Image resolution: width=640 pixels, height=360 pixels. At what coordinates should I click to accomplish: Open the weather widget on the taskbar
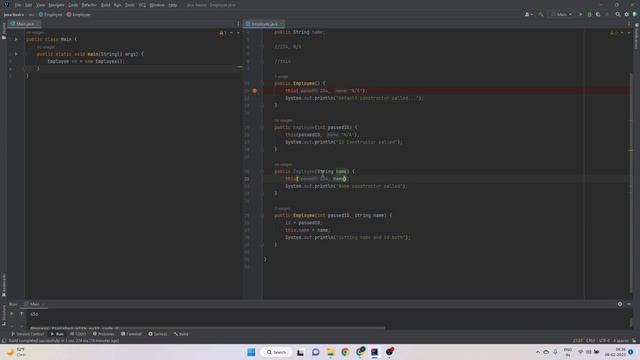tap(16, 352)
